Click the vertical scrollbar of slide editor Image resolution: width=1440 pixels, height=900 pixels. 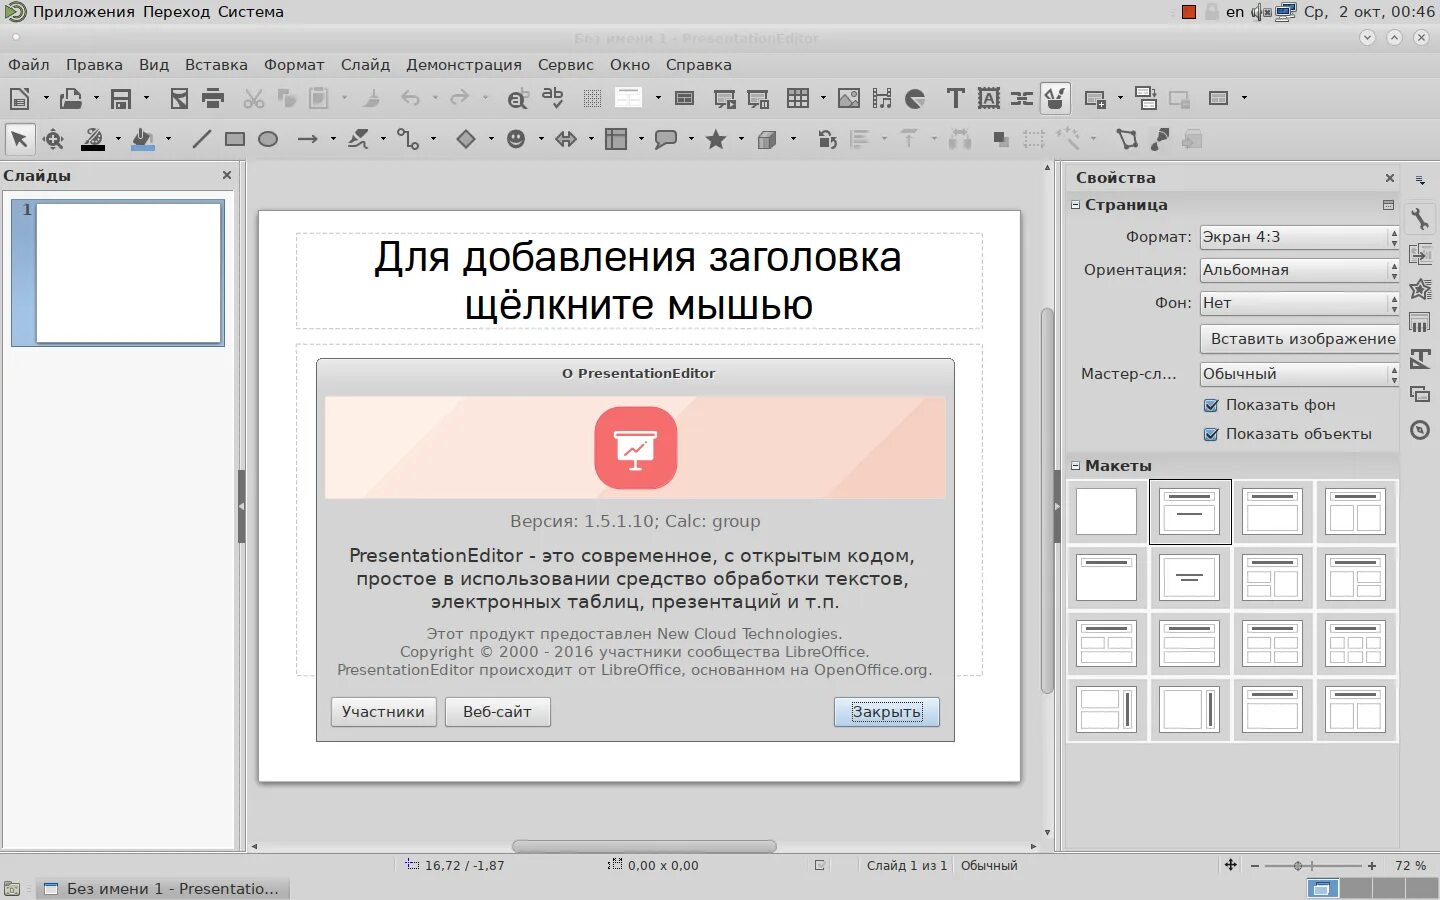pos(1047,500)
